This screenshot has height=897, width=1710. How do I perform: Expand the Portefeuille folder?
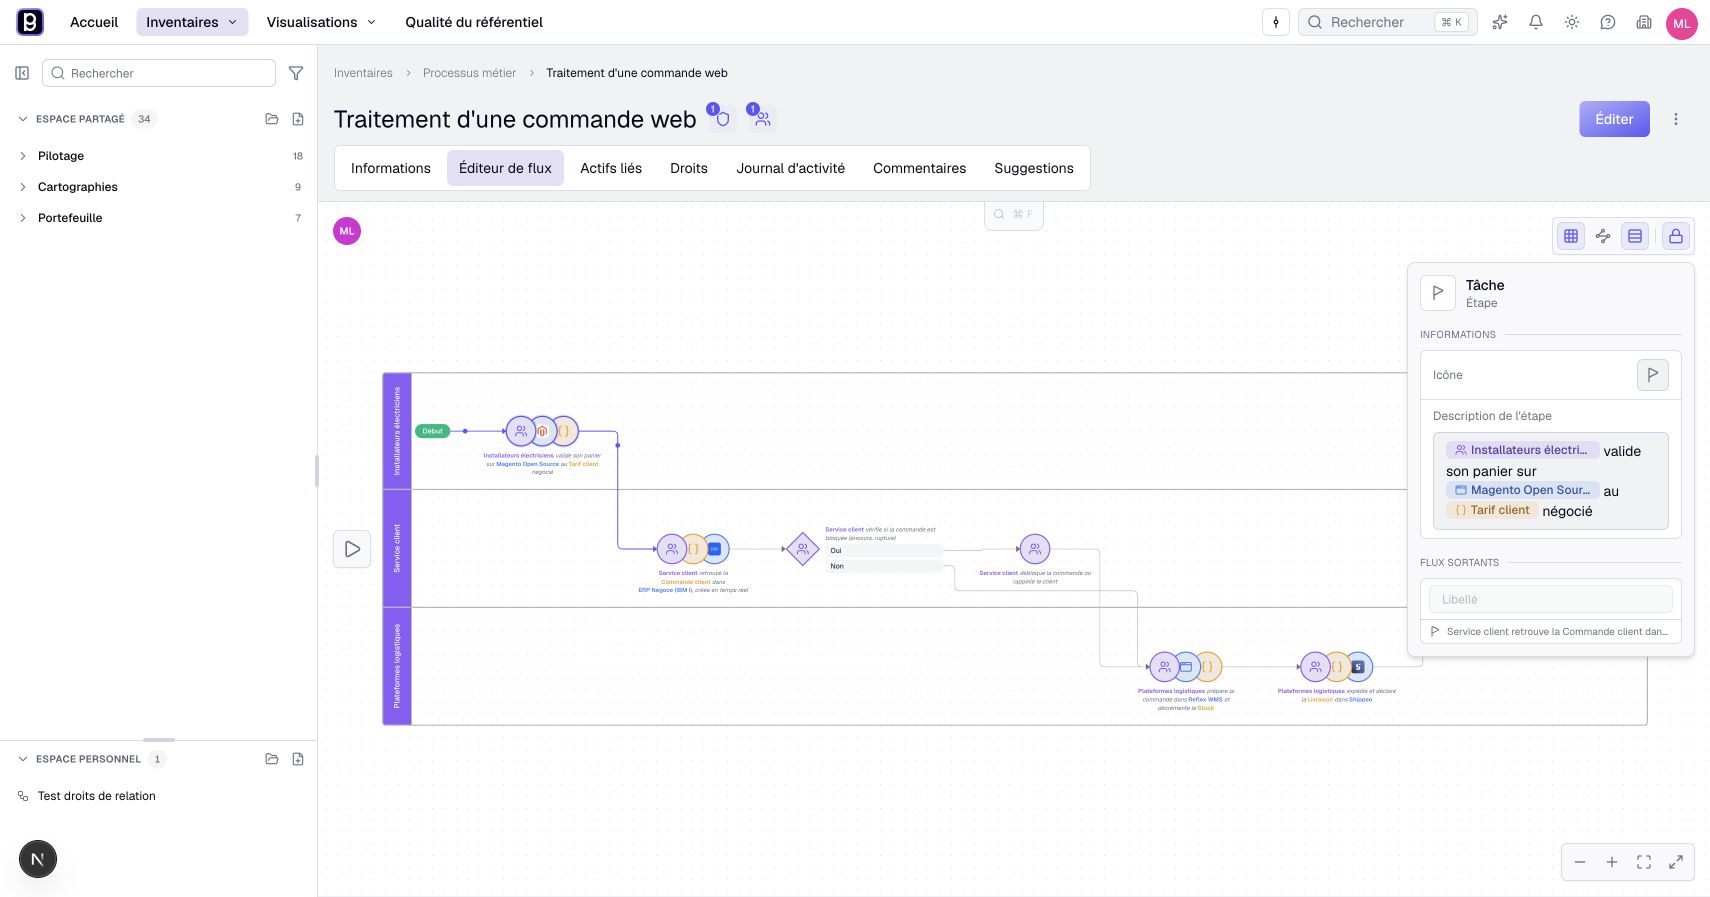tap(23, 218)
